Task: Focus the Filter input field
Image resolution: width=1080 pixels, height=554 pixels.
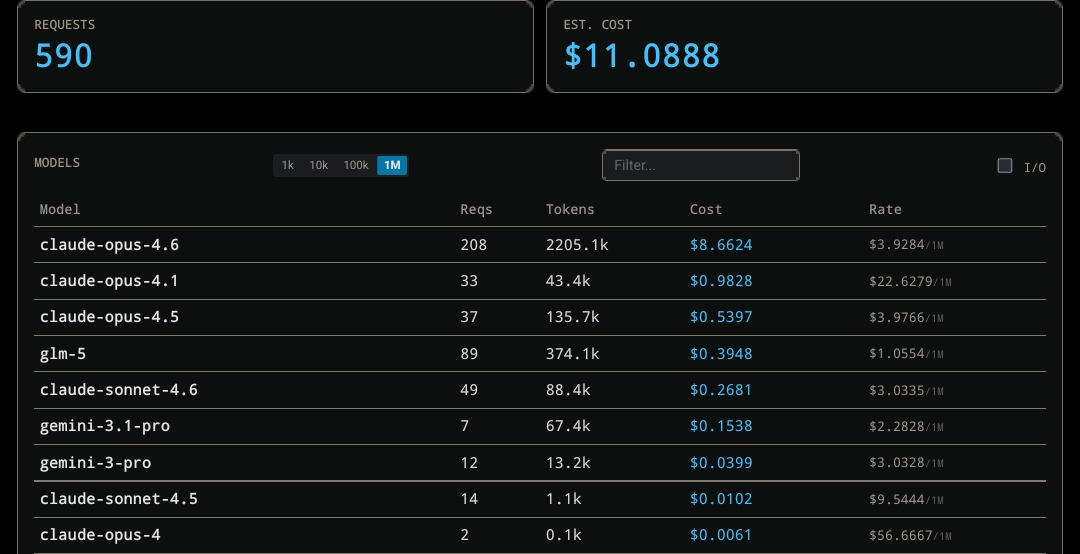Action: pos(700,165)
